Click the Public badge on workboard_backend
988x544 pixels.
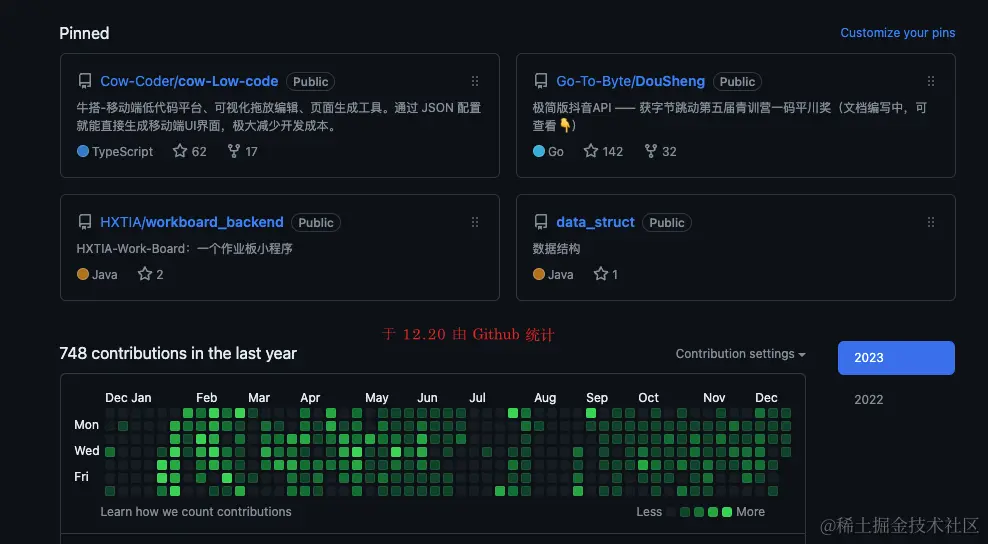coord(316,223)
